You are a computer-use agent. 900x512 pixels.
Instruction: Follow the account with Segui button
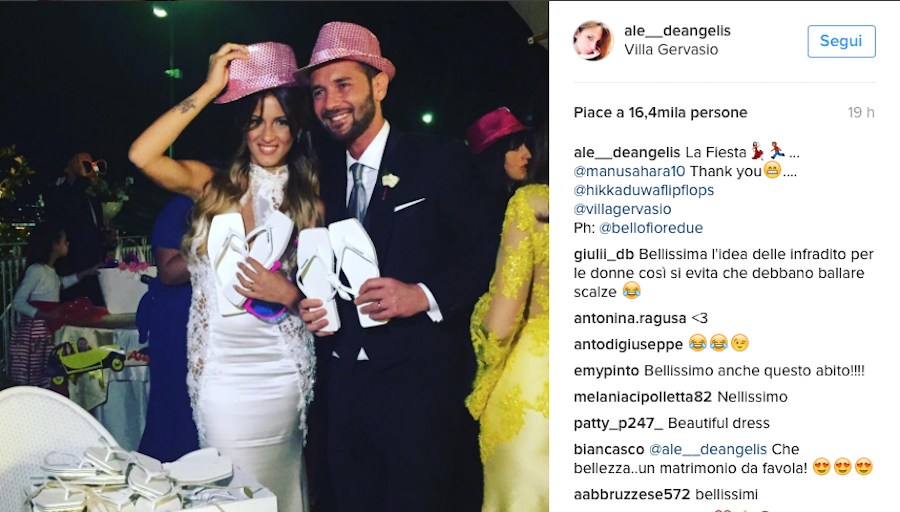point(841,41)
